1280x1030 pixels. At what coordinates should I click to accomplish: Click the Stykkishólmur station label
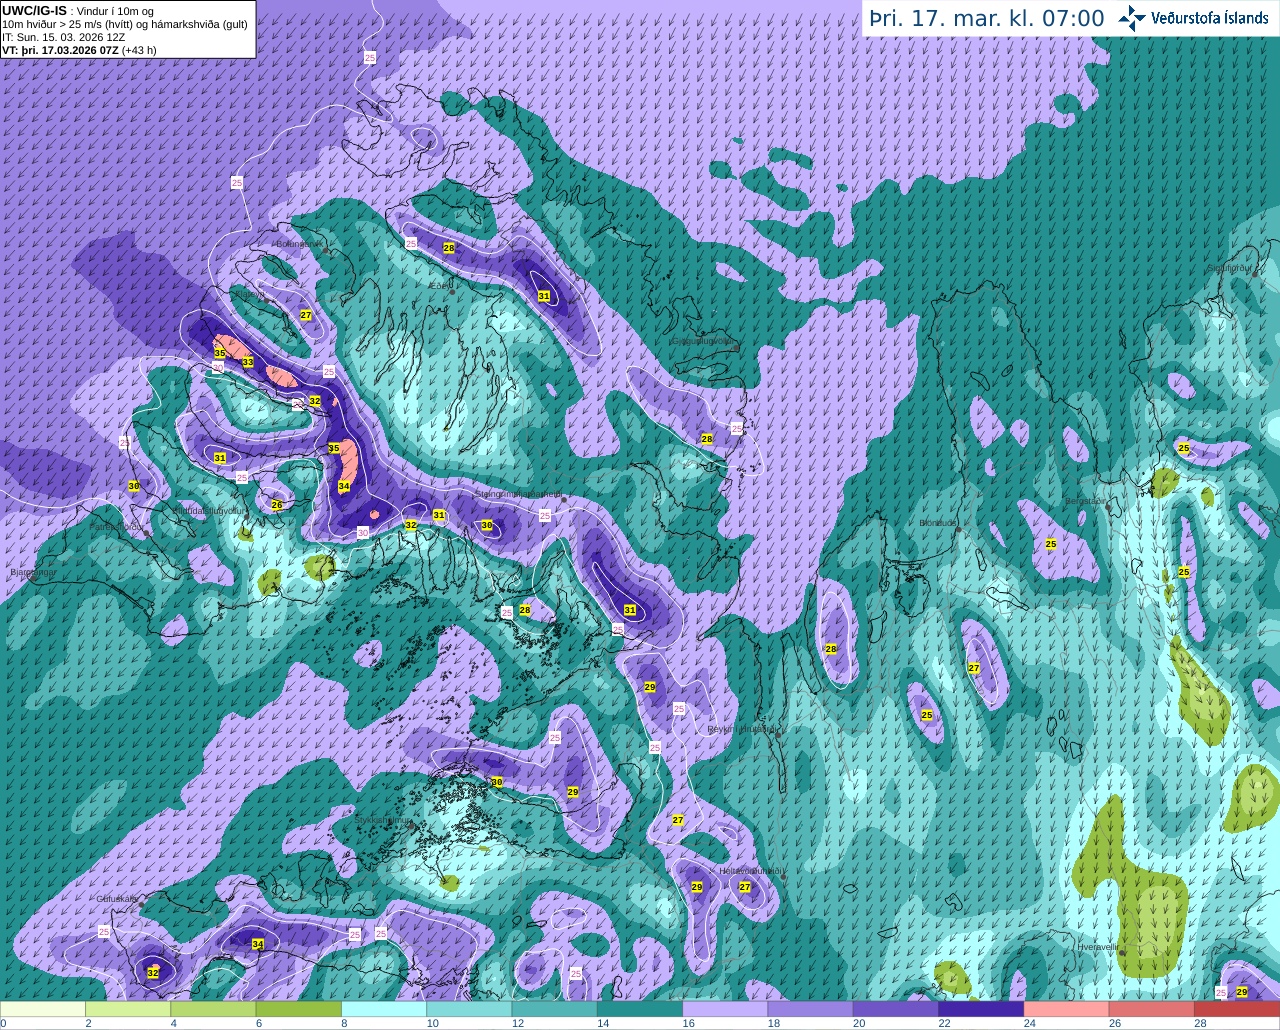coord(384,820)
